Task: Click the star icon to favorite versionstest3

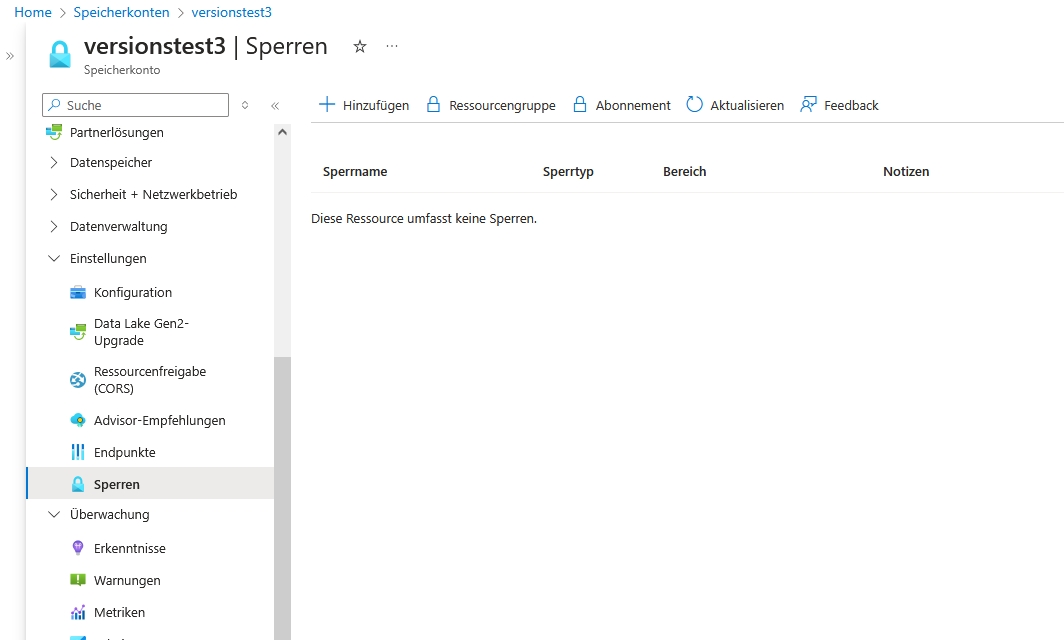Action: [x=360, y=47]
